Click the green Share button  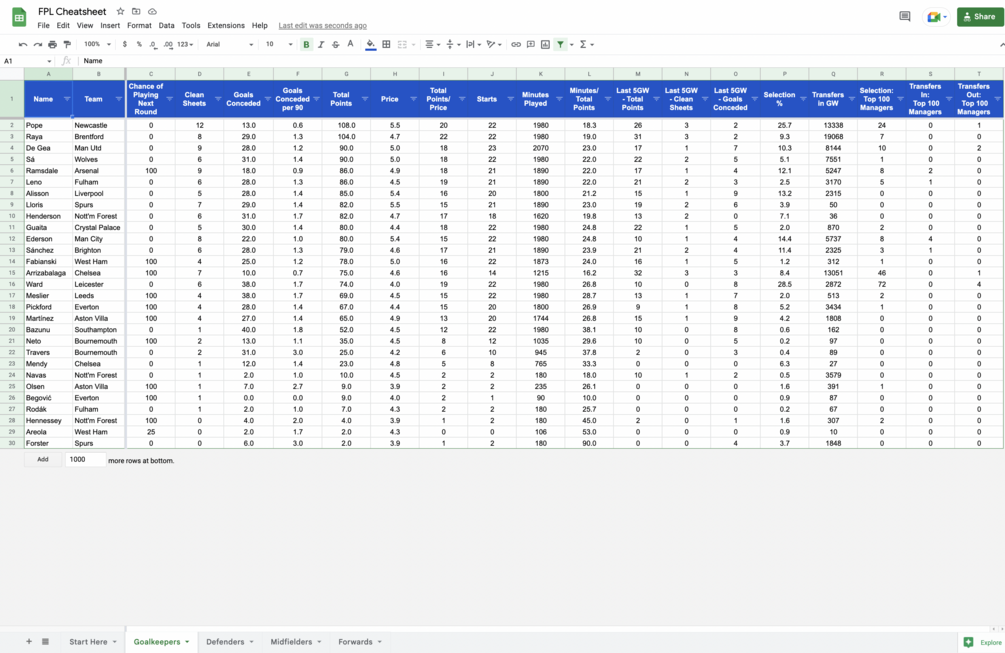[980, 17]
